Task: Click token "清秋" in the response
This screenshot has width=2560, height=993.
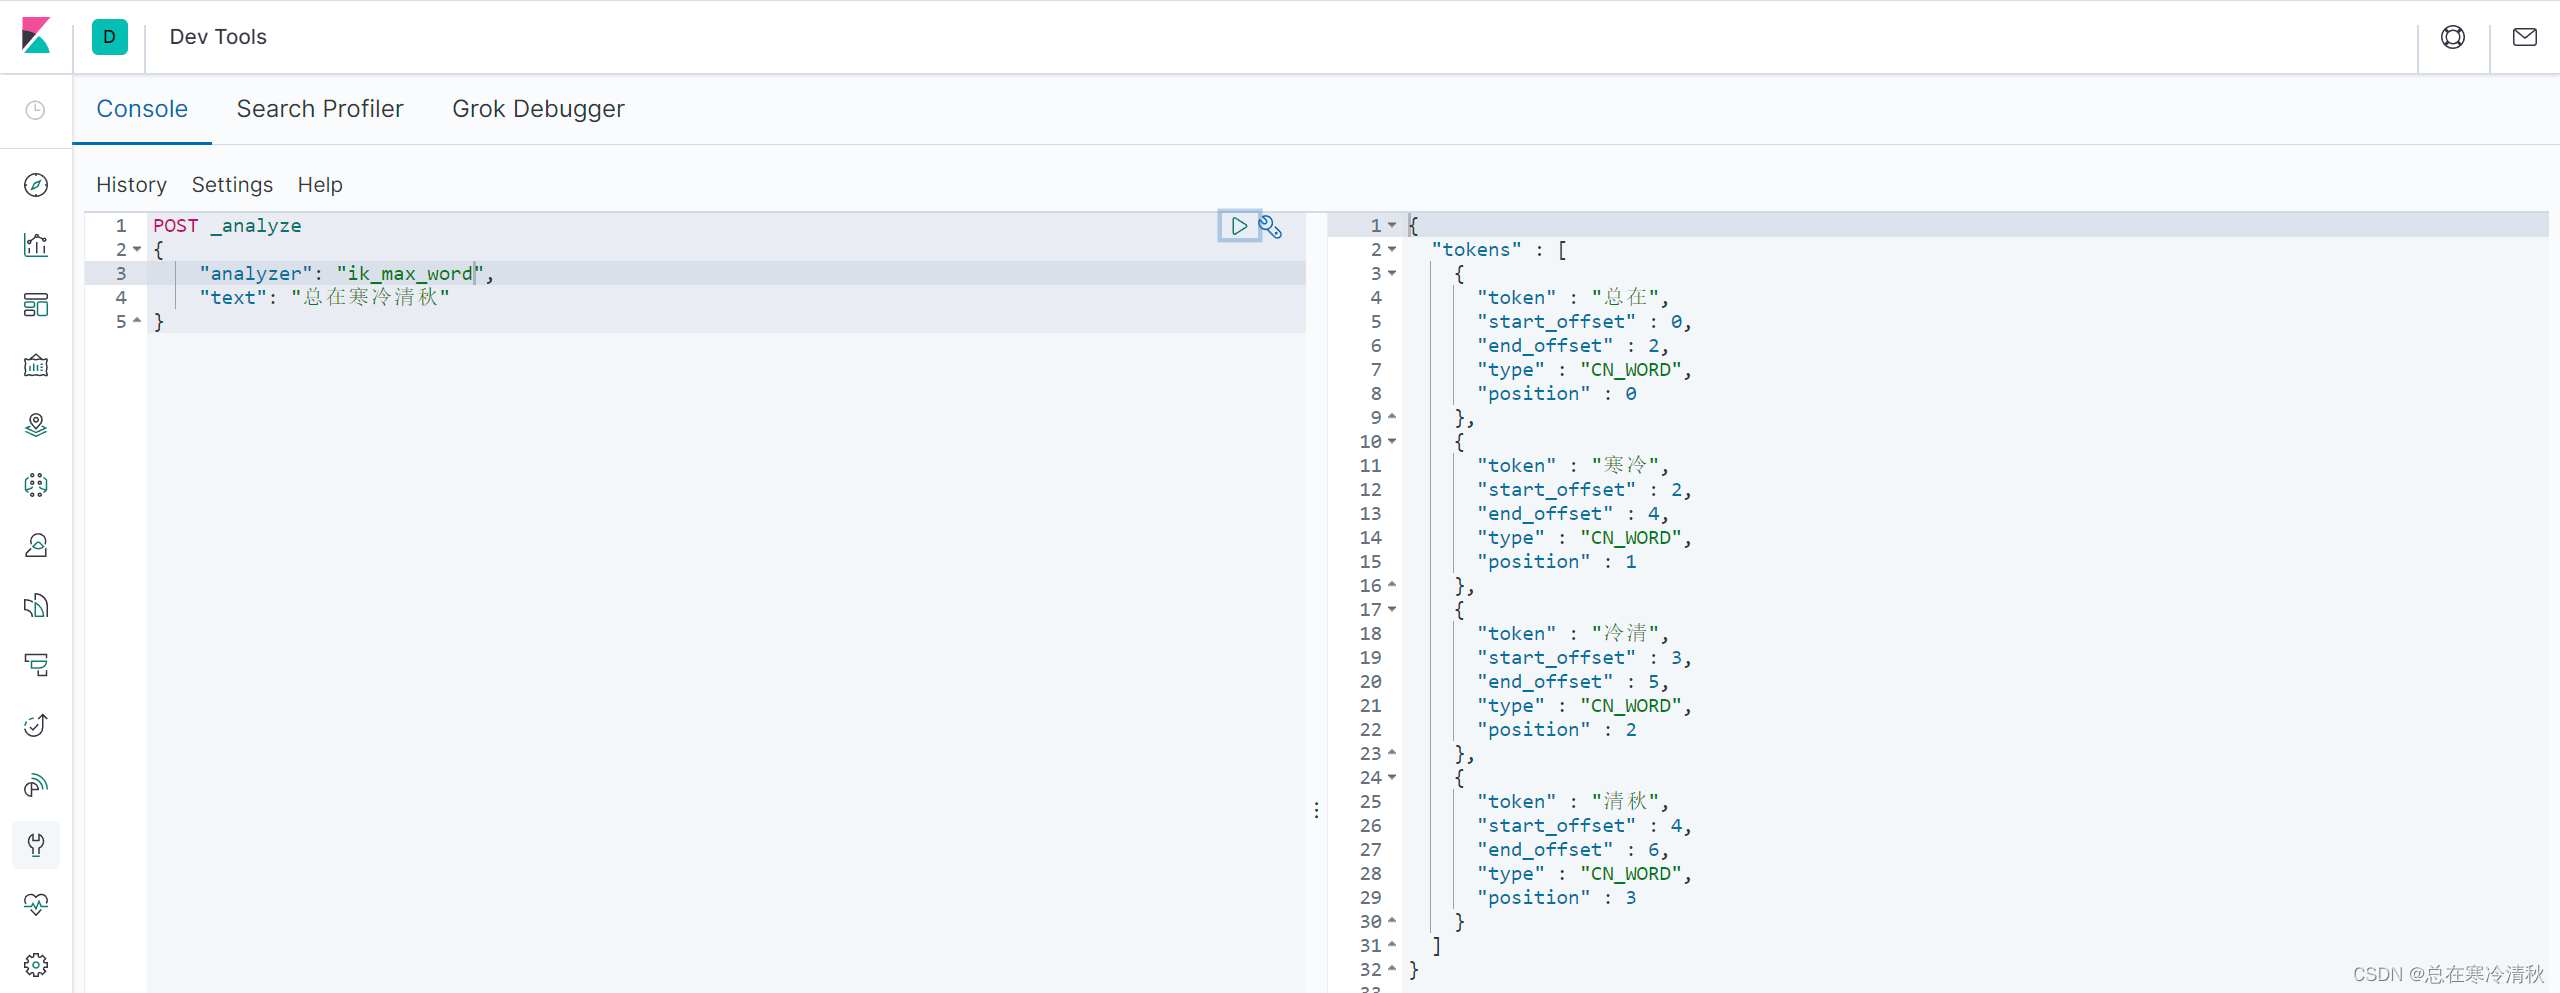Action: 1626,801
